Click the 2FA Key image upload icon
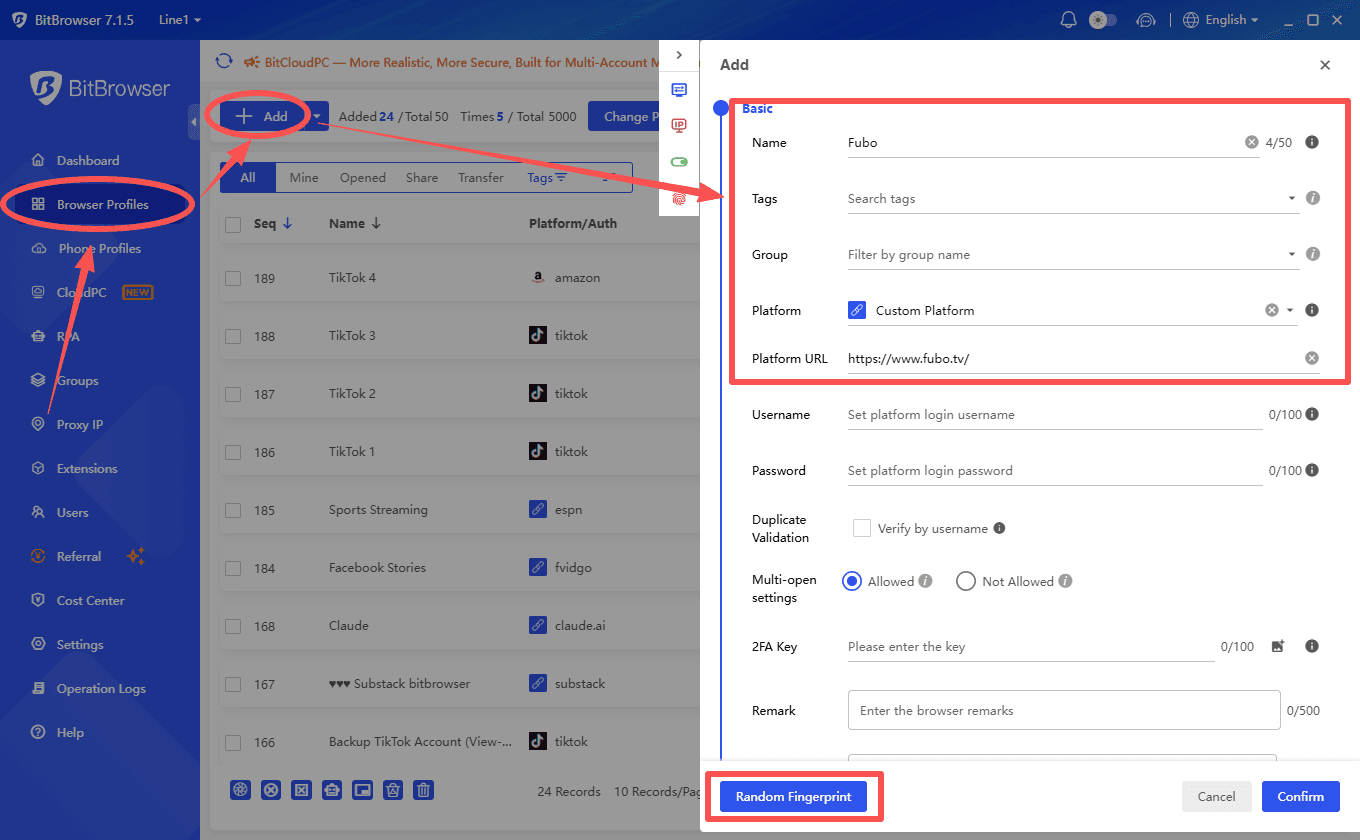This screenshot has height=840, width=1360. tap(1278, 647)
